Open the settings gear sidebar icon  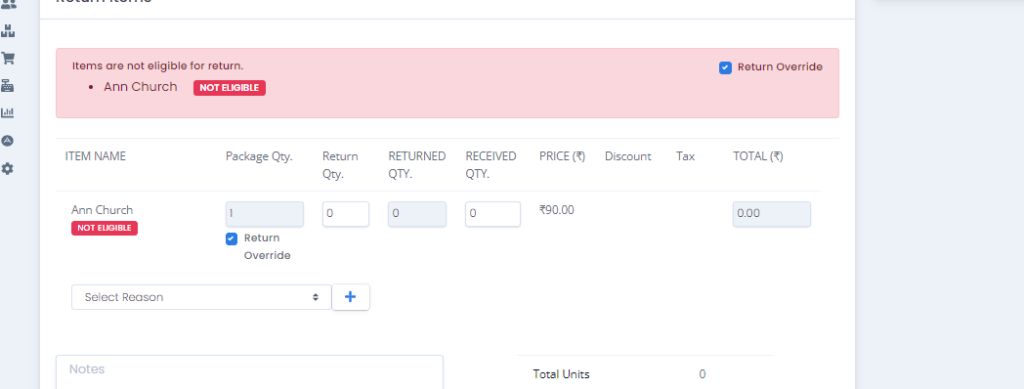click(x=8, y=168)
